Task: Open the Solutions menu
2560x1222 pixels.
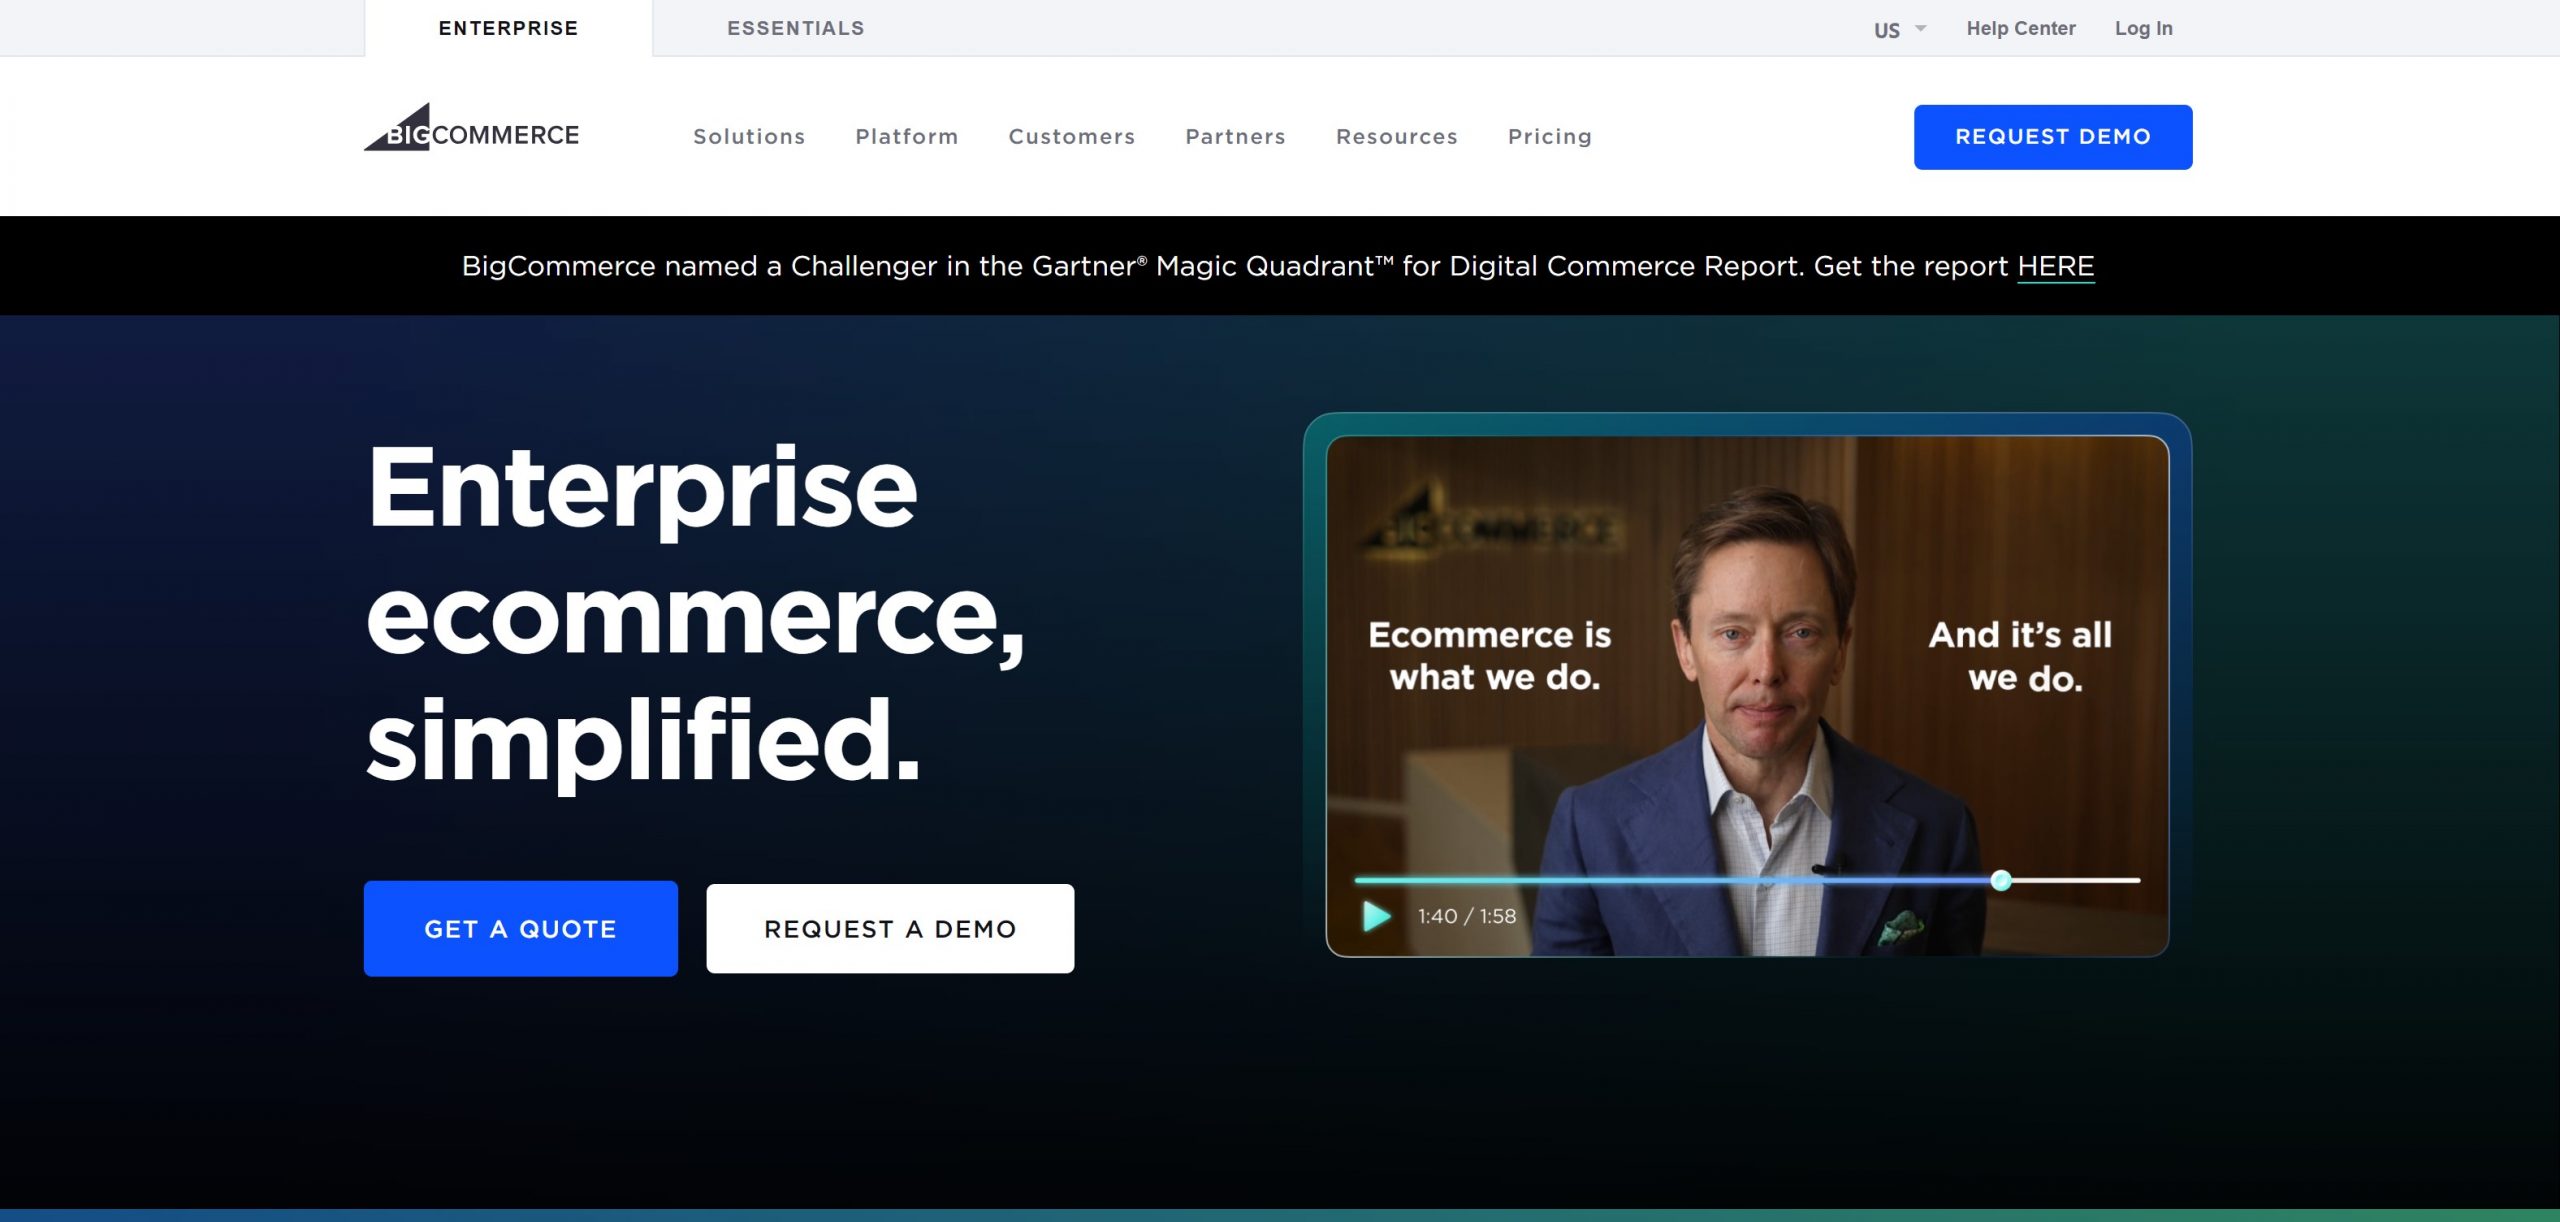Action: click(x=749, y=136)
